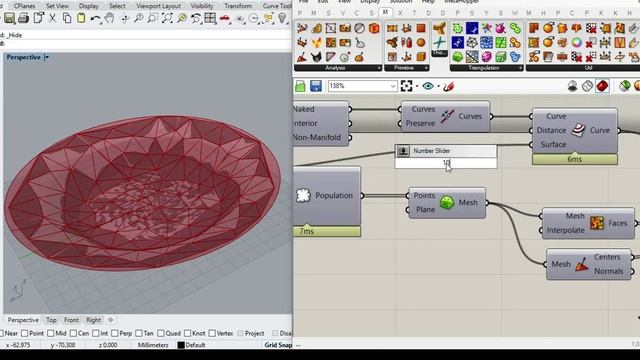Click the pink Metaball icon in Triangulation panel
Viewport: 640px width, 360px height.
(x=486, y=57)
